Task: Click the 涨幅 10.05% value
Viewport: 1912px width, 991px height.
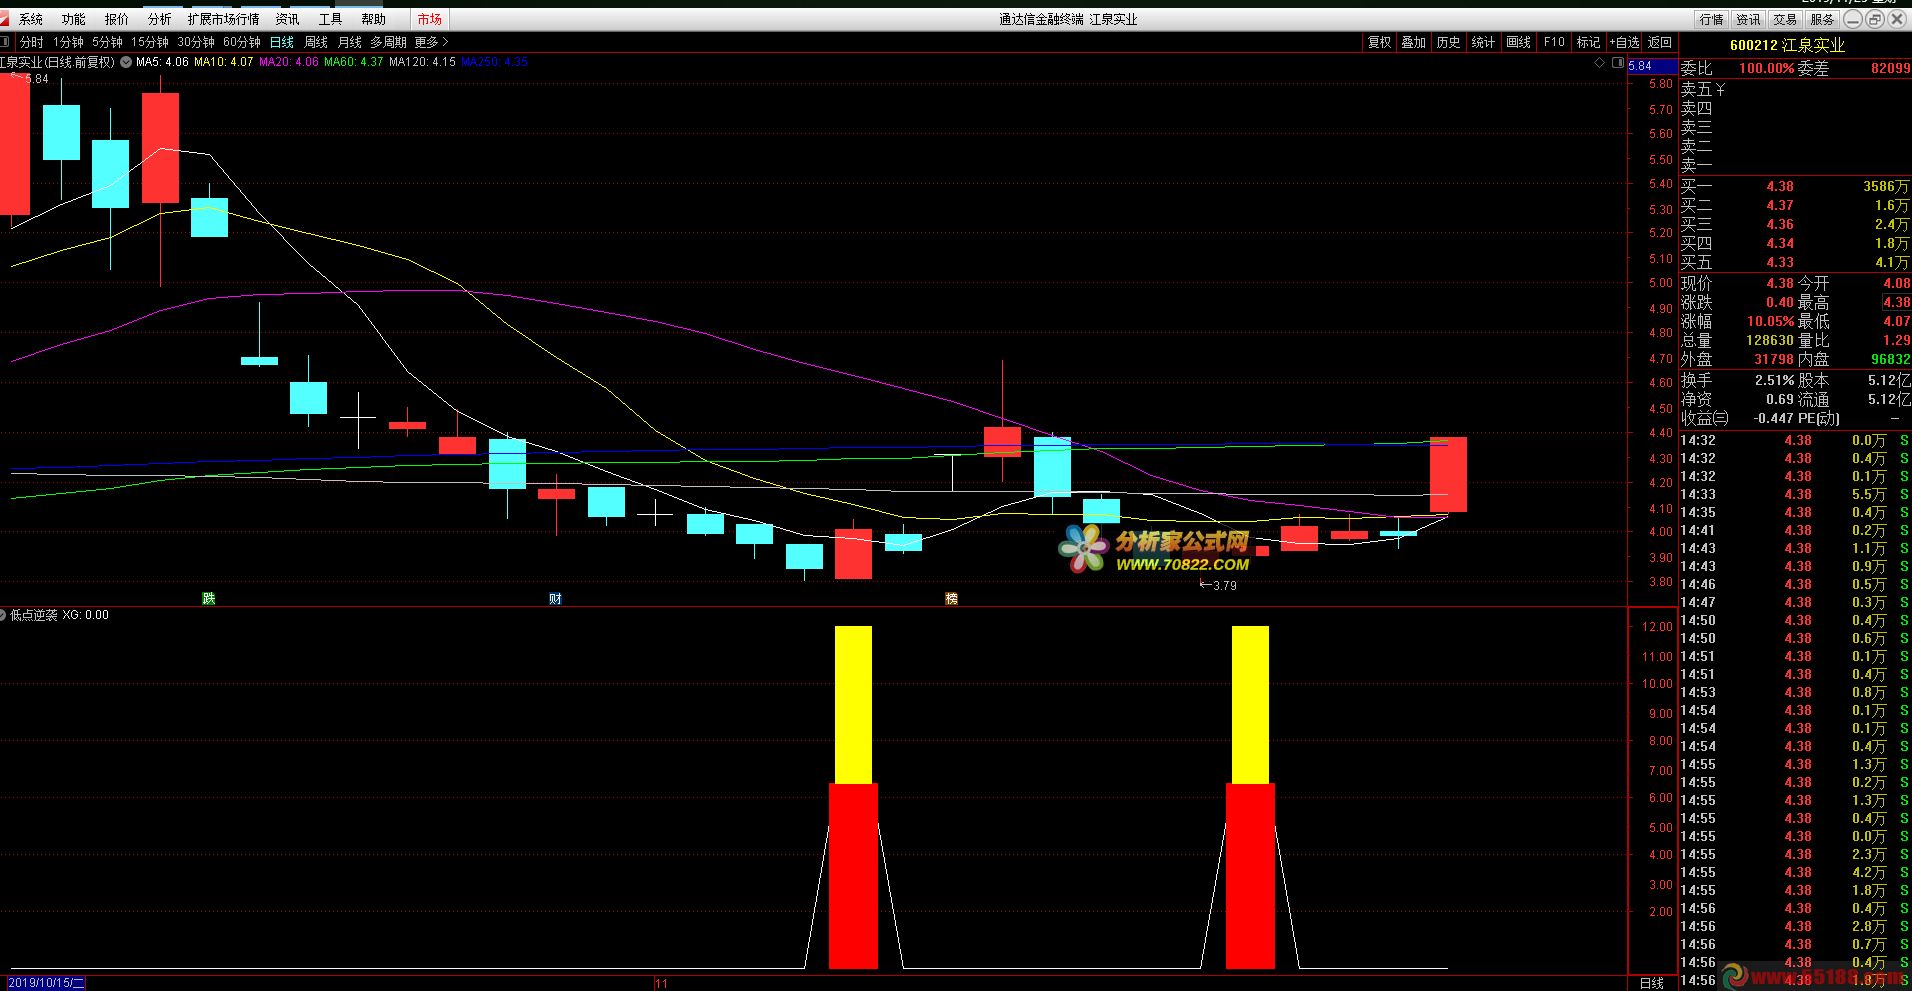Action: click(1771, 321)
